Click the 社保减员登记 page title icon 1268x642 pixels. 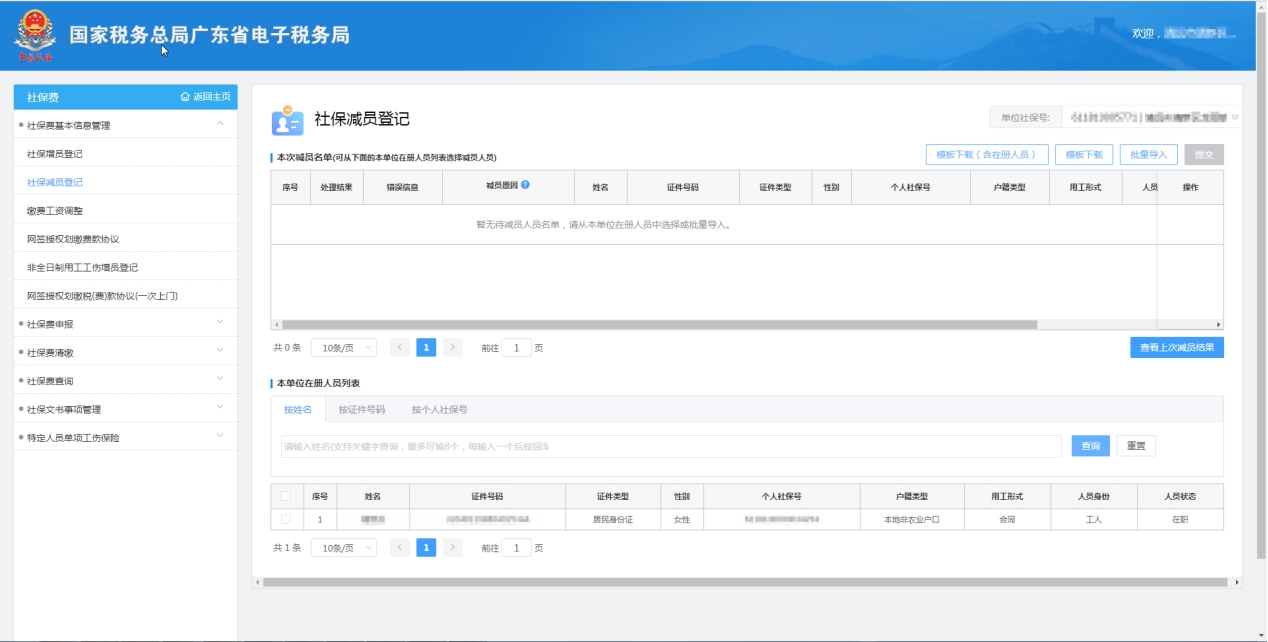(287, 120)
